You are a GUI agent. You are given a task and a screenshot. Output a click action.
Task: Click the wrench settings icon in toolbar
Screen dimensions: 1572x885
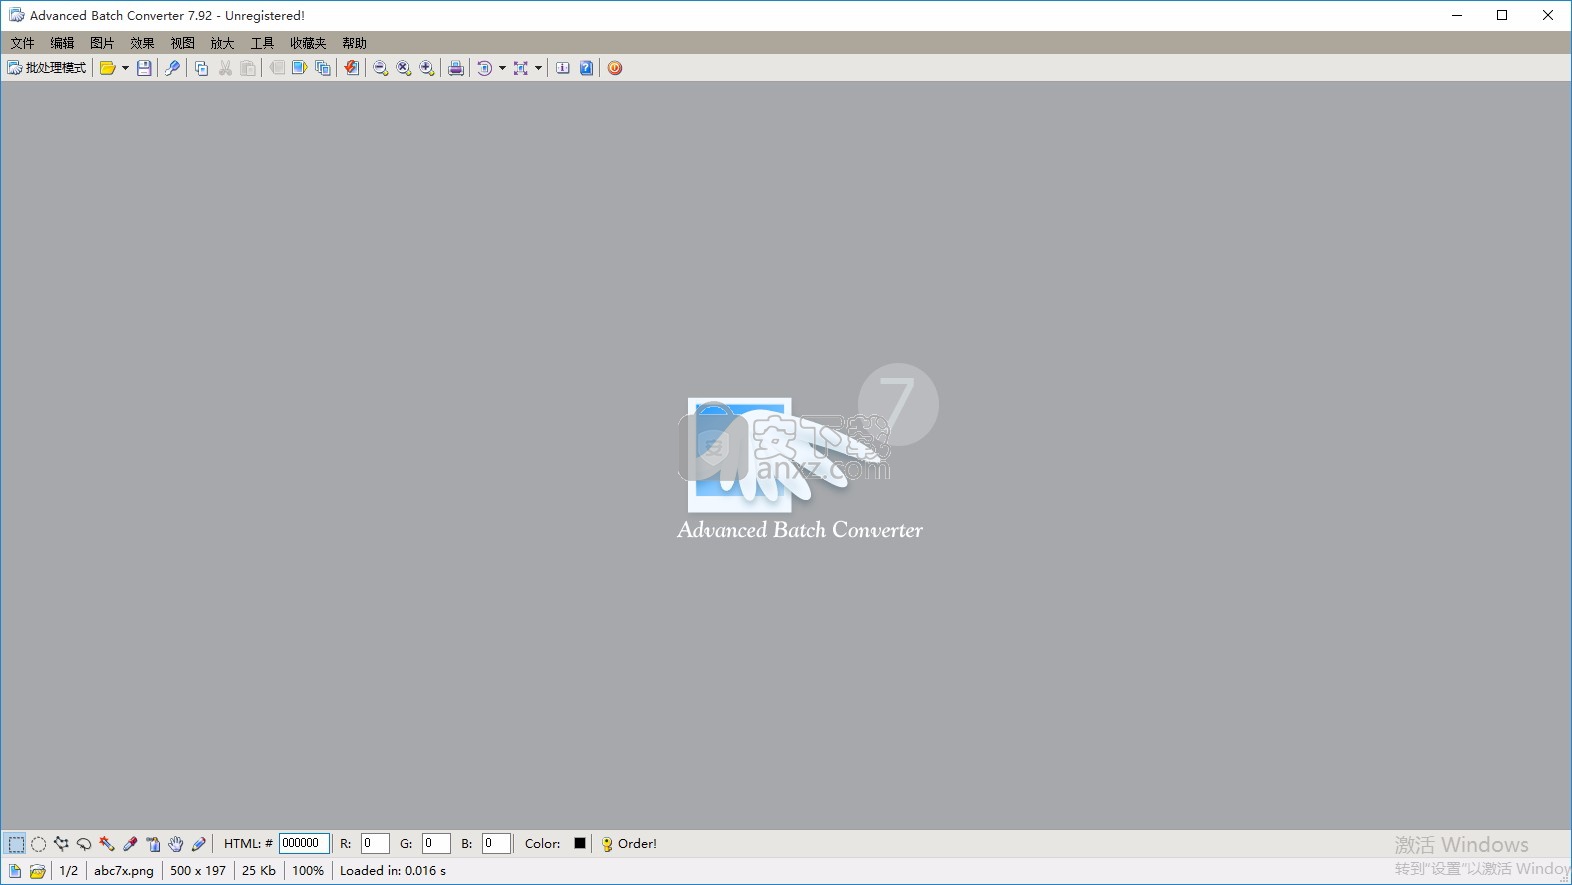(172, 68)
